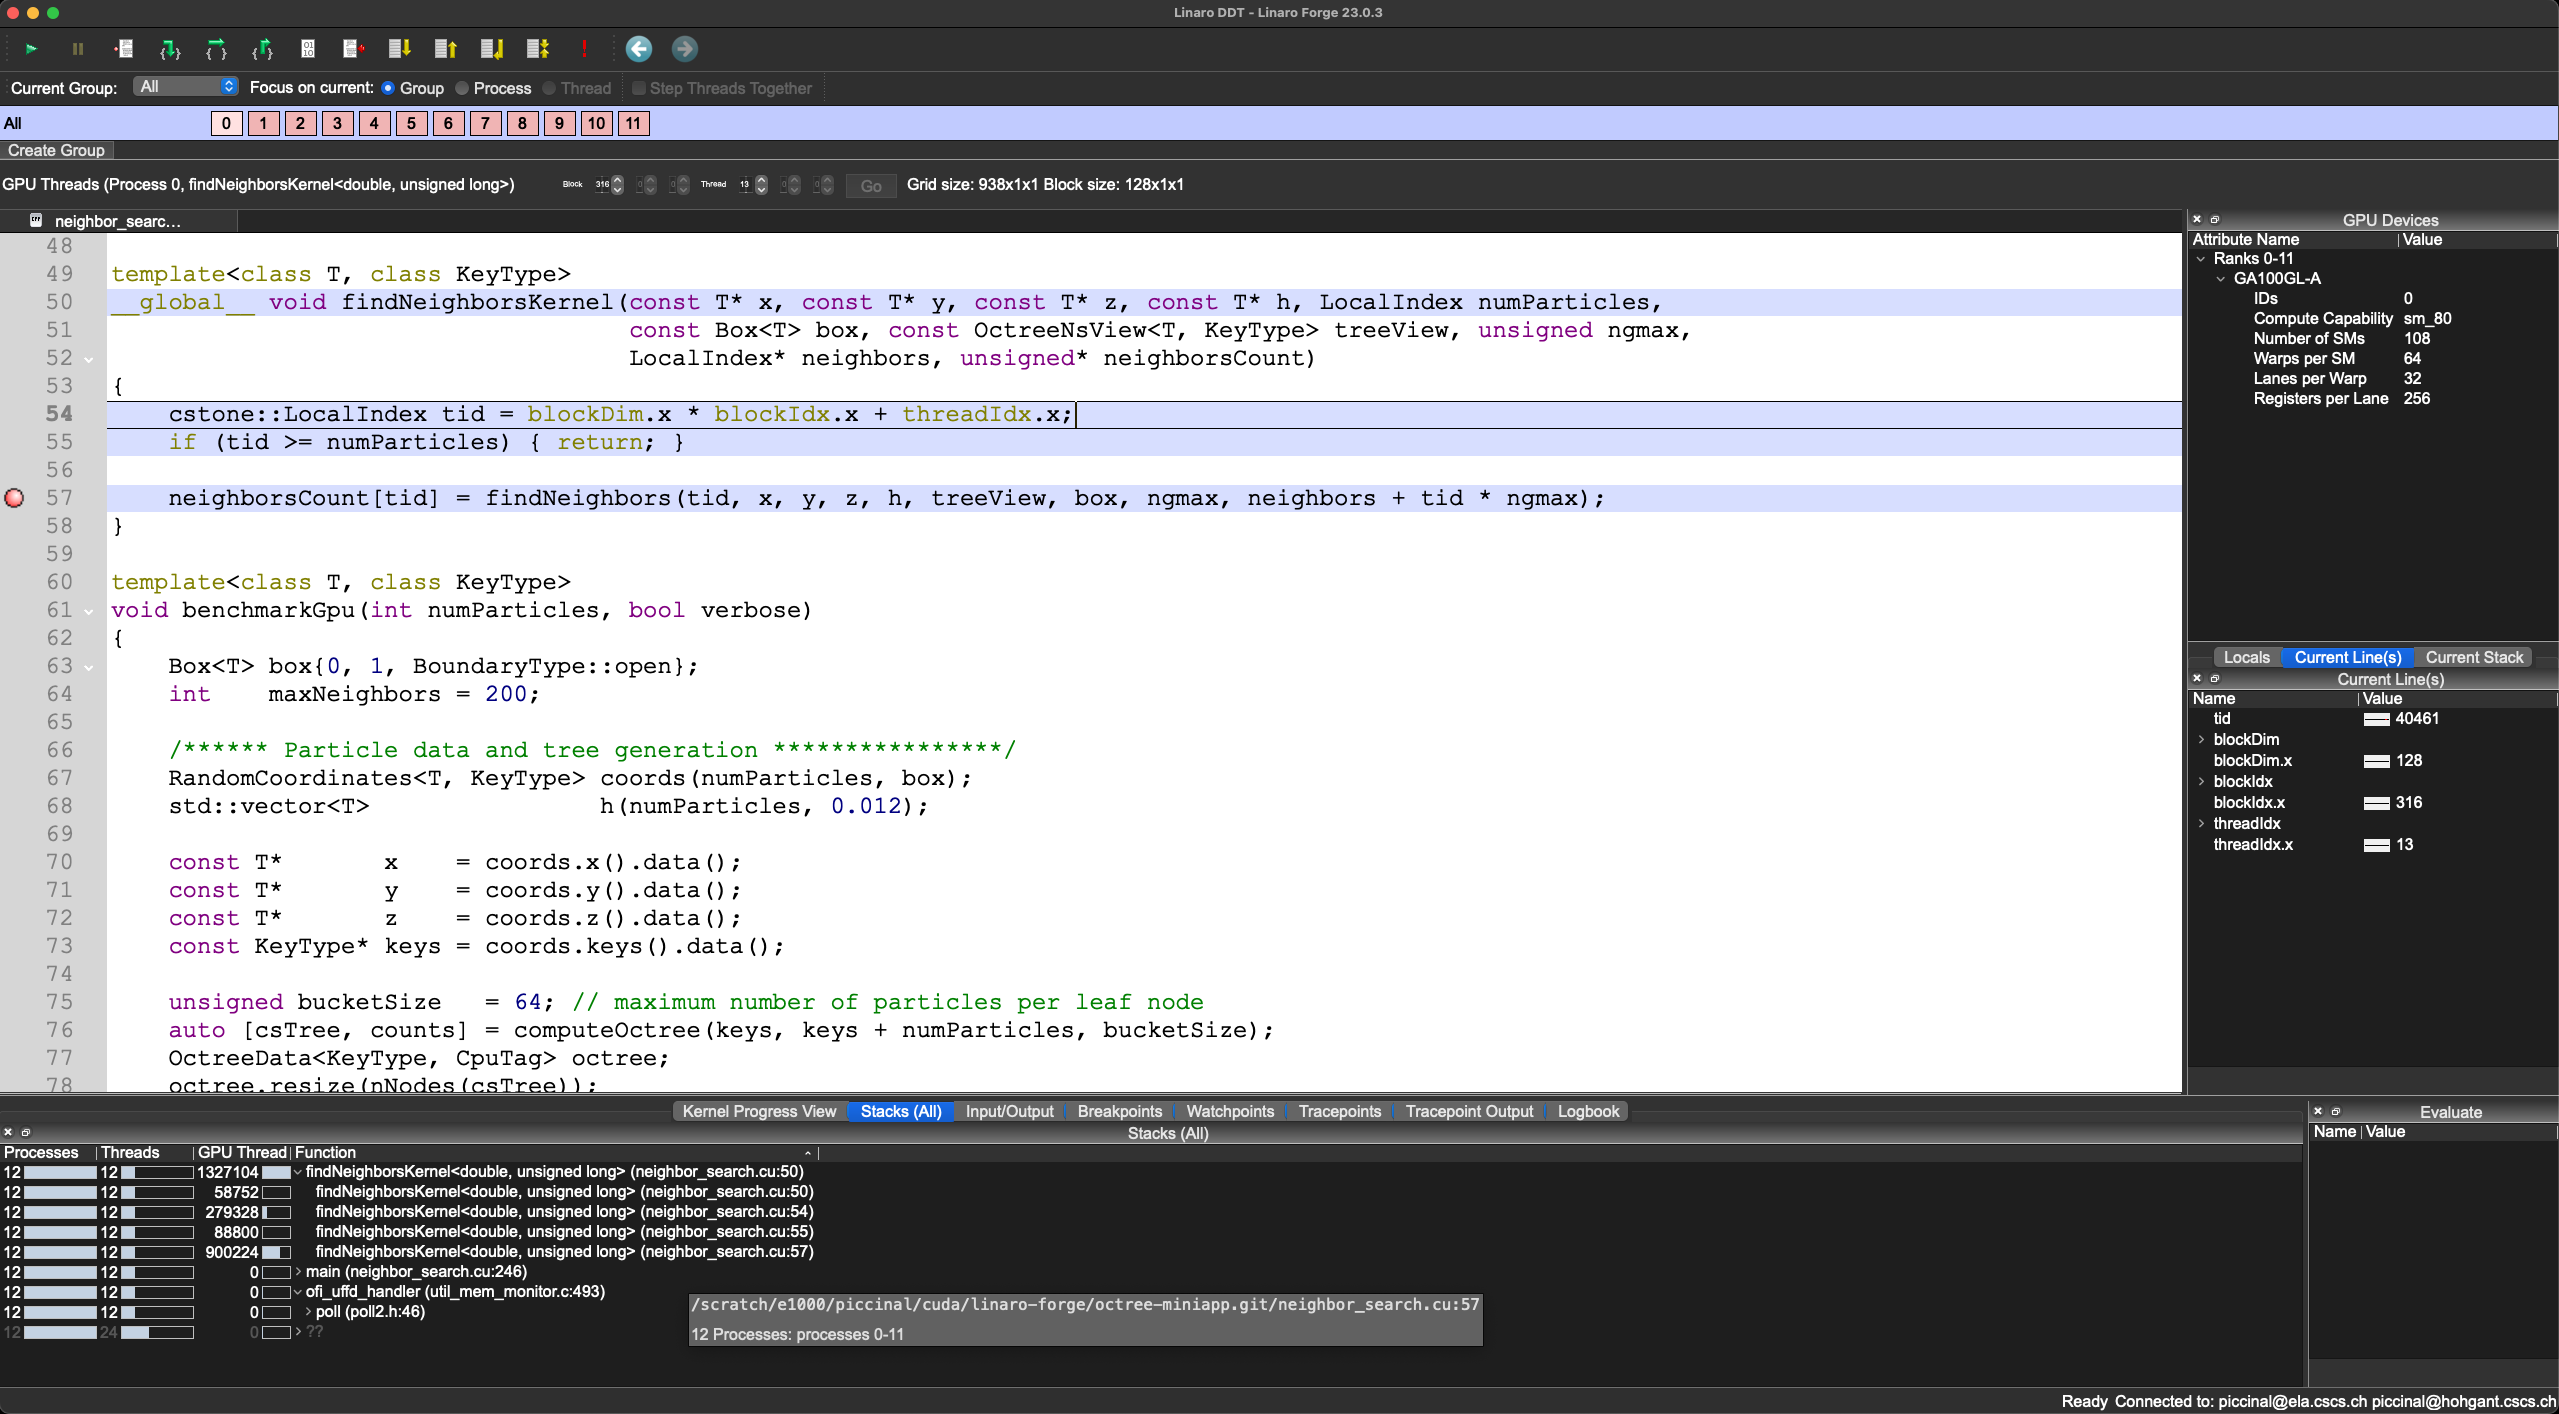
Task: Click the Pause execution icon
Action: pyautogui.click(x=78, y=49)
